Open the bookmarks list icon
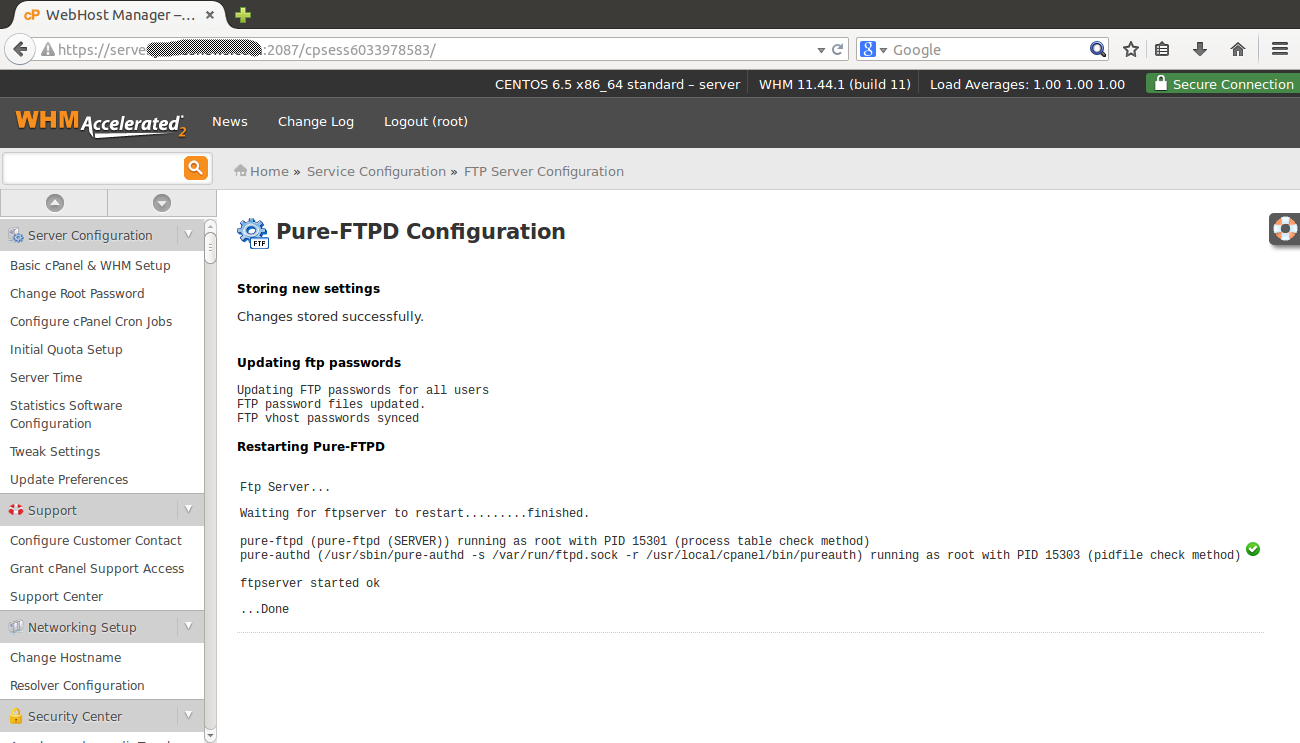The width and height of the screenshot is (1300, 743). coord(1162,49)
